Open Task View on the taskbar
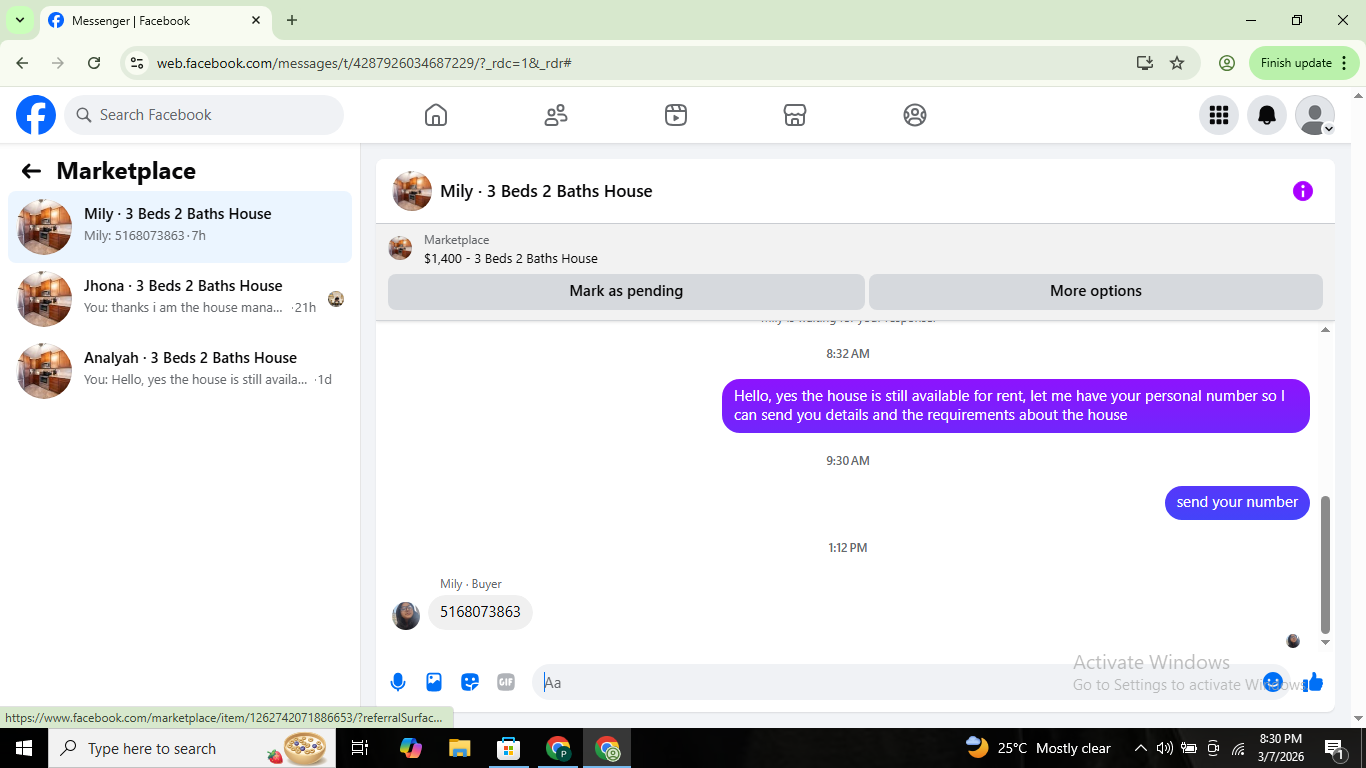 (x=360, y=748)
